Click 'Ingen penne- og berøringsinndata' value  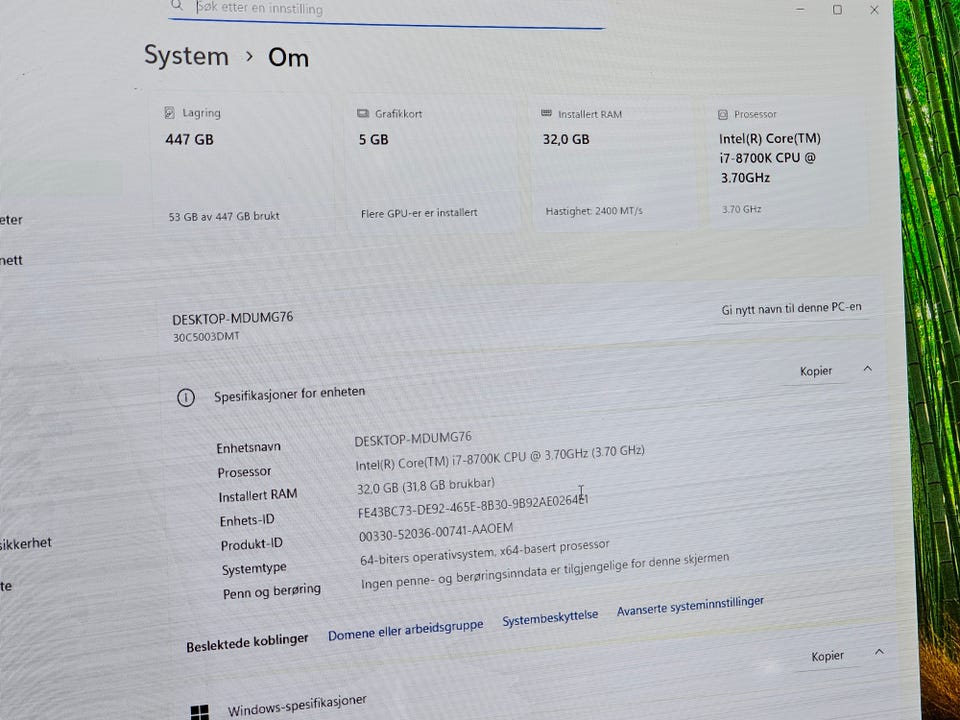(x=545, y=573)
